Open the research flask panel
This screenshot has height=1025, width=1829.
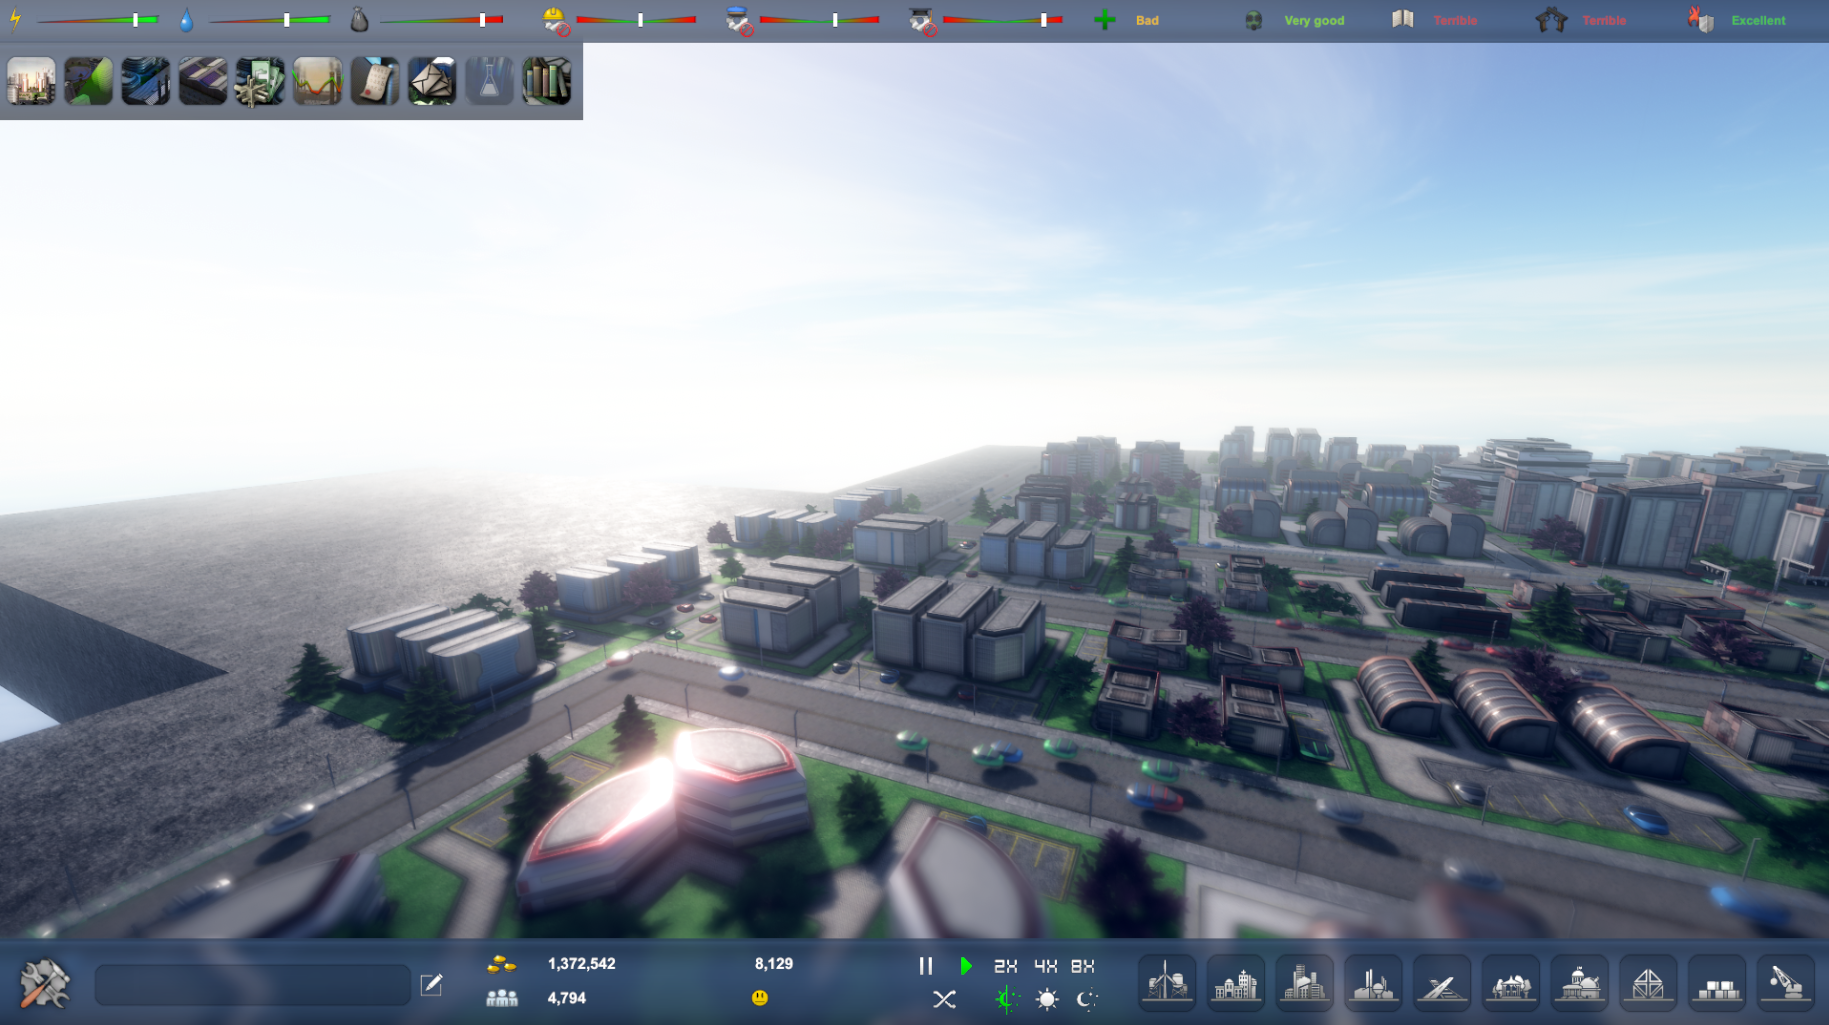pos(489,81)
